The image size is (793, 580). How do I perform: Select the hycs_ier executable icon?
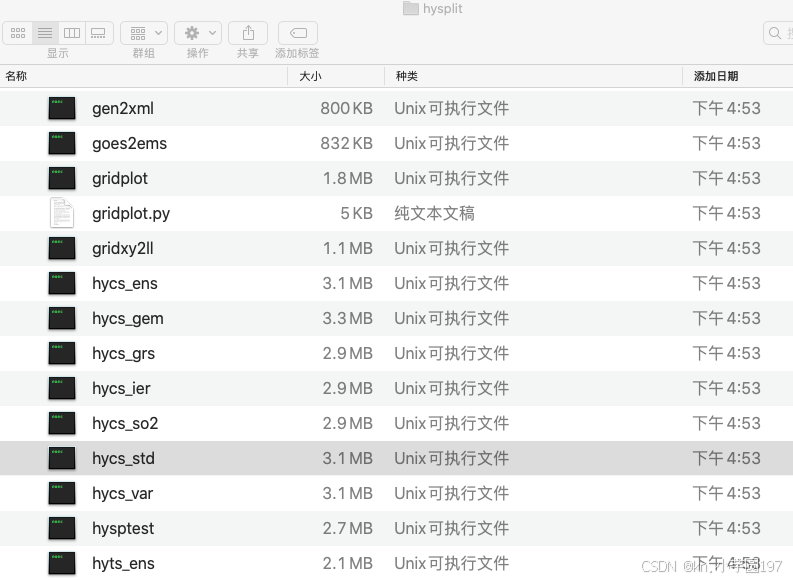62,388
